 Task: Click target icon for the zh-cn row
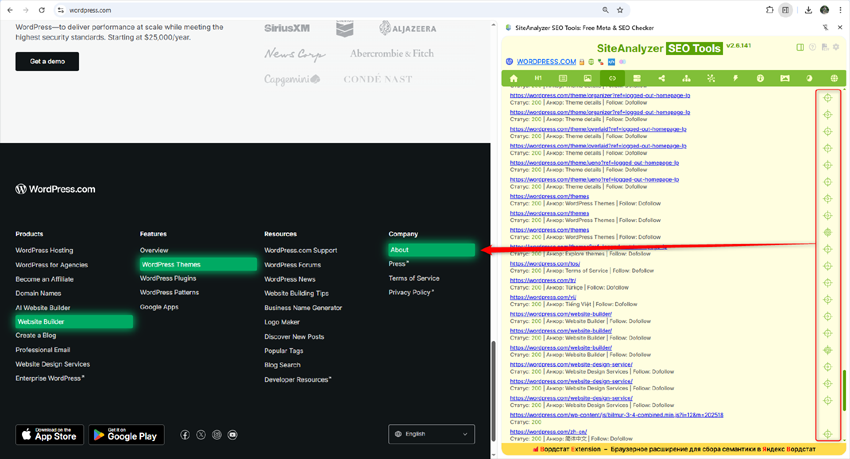[x=828, y=434]
